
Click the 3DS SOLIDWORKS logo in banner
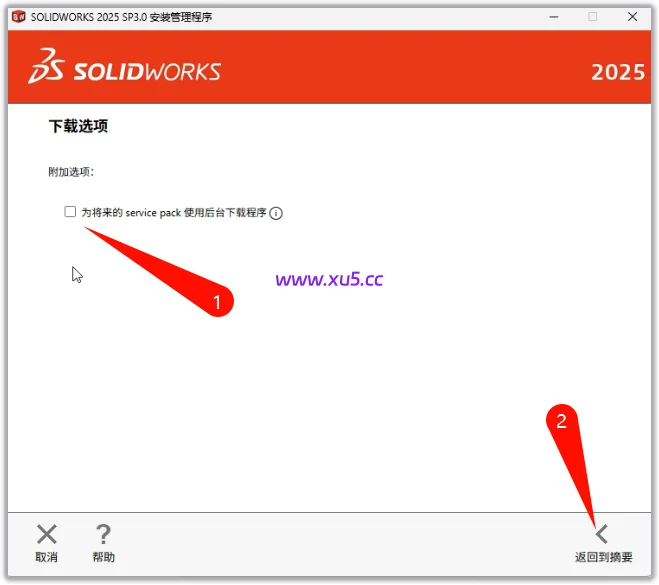pyautogui.click(x=124, y=66)
